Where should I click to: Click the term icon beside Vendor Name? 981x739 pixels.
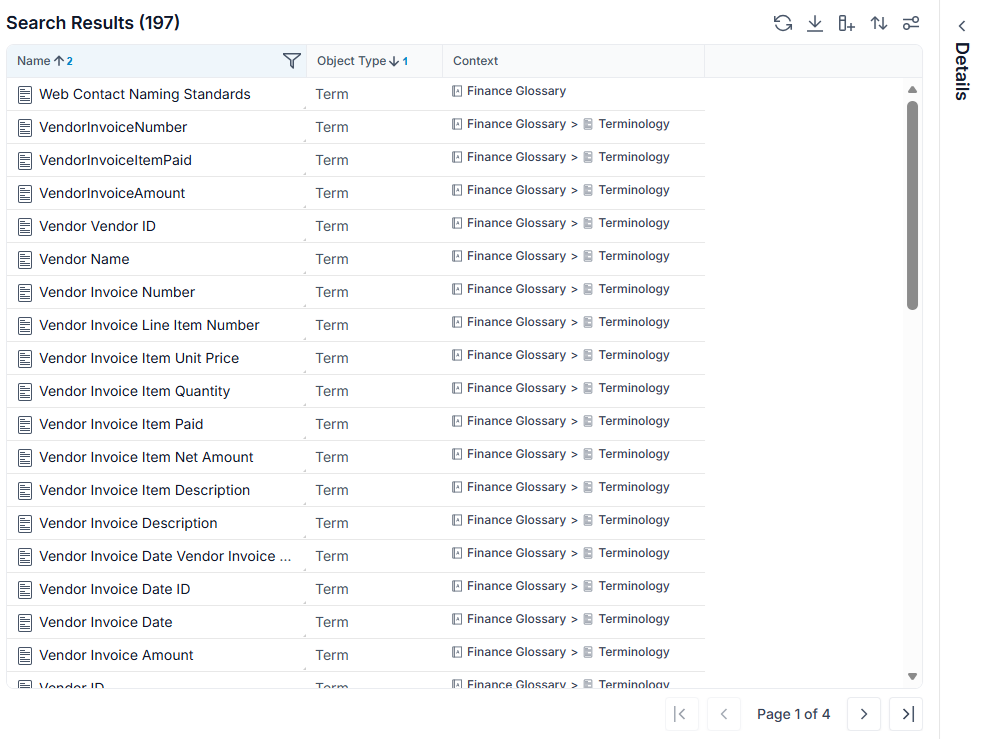25,260
